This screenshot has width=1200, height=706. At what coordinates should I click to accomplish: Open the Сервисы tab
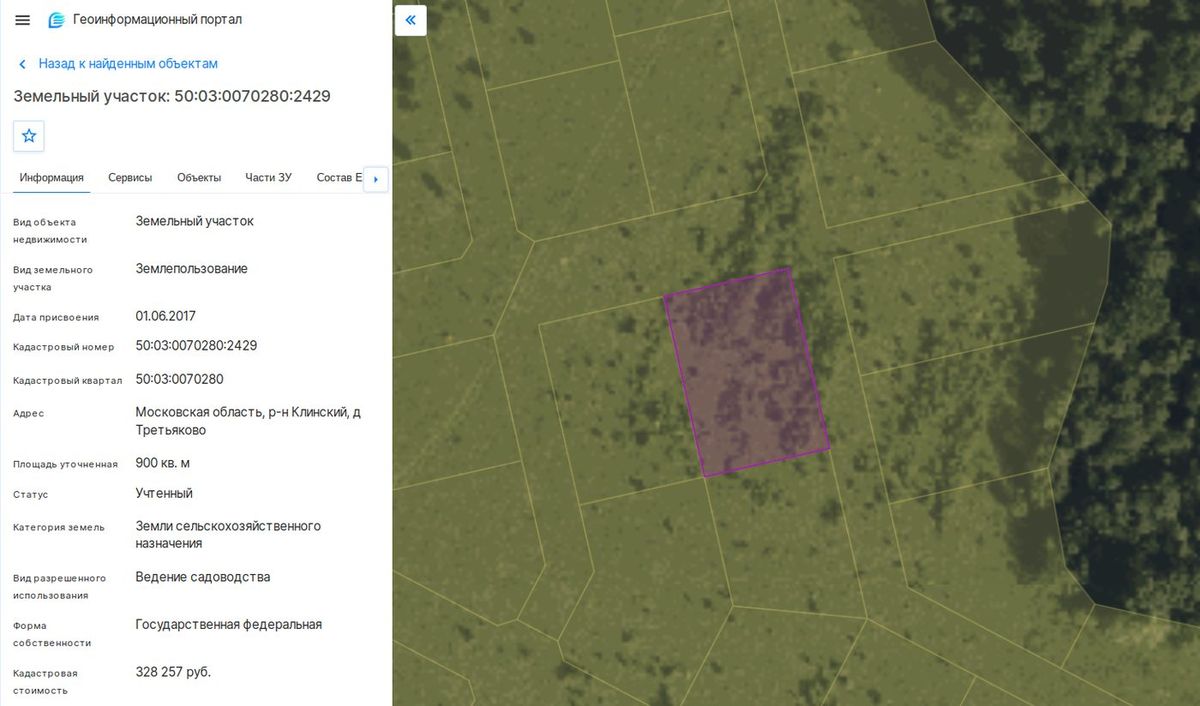pyautogui.click(x=130, y=178)
